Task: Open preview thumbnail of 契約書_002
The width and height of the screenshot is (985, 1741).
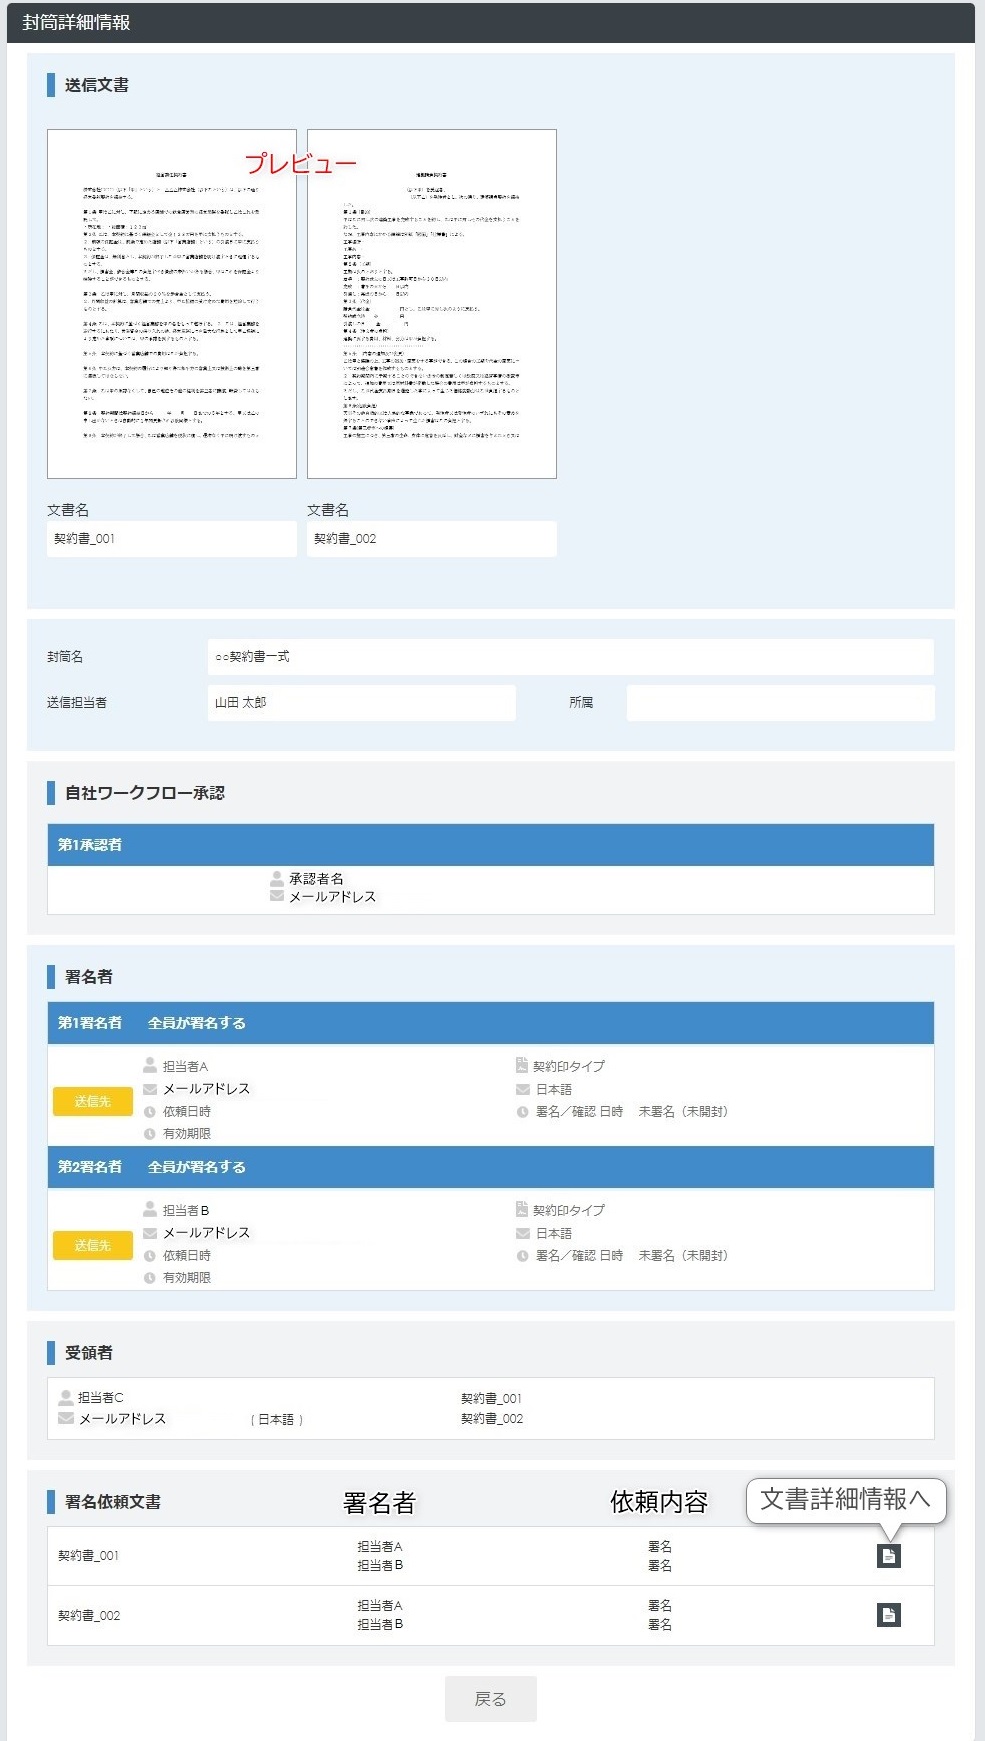Action: click(x=432, y=304)
